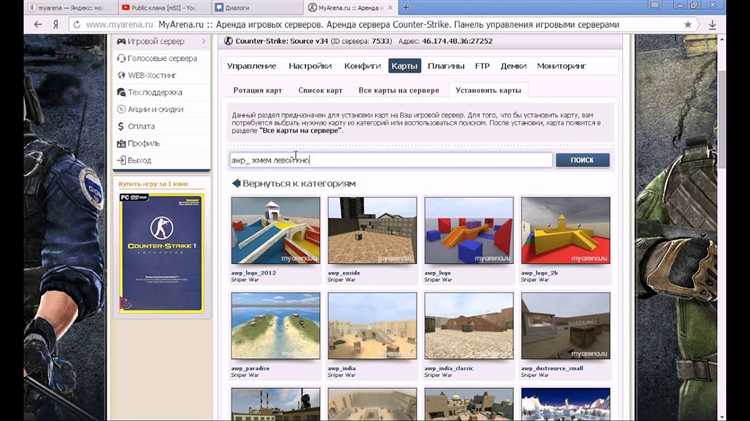Image resolution: width=750 pixels, height=421 pixels.
Task: Open Профиль sidebar link
Action: [143, 143]
